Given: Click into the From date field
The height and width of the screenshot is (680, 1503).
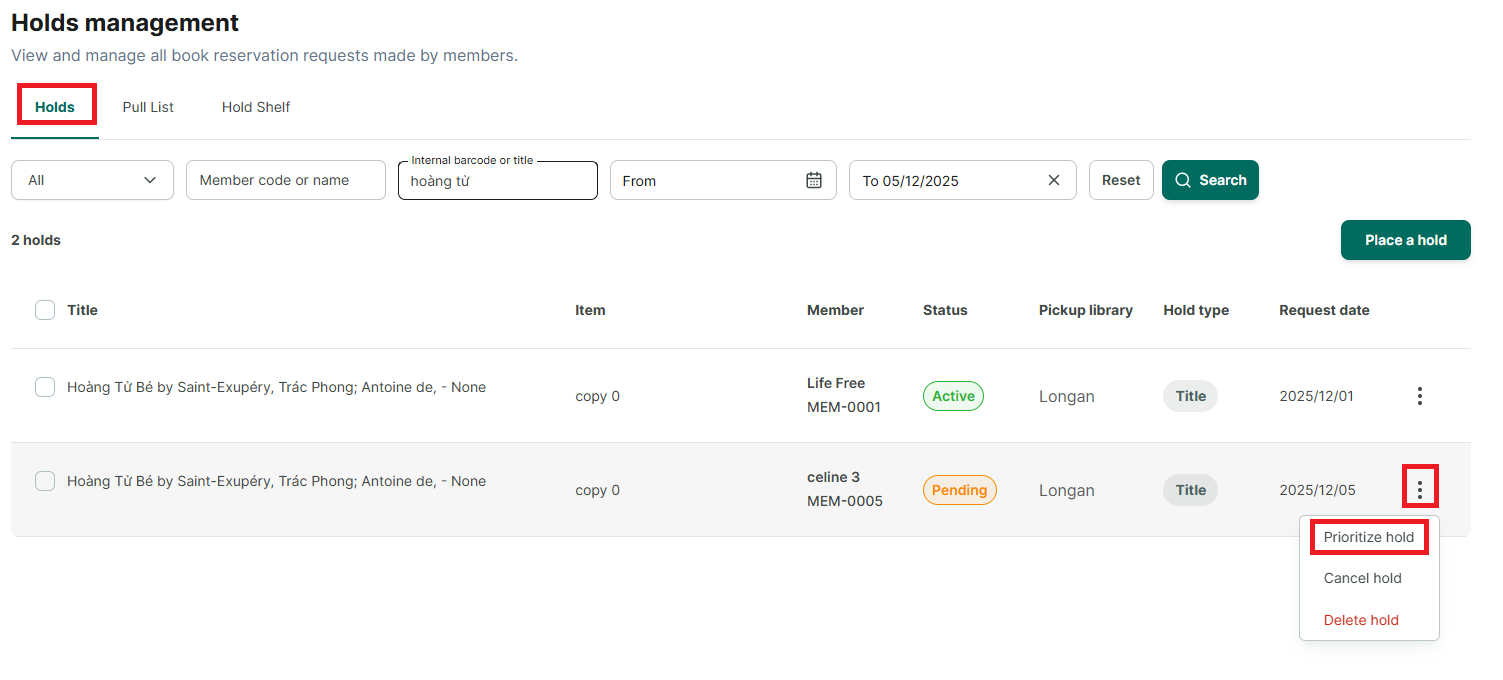Looking at the screenshot, I should click(723, 180).
